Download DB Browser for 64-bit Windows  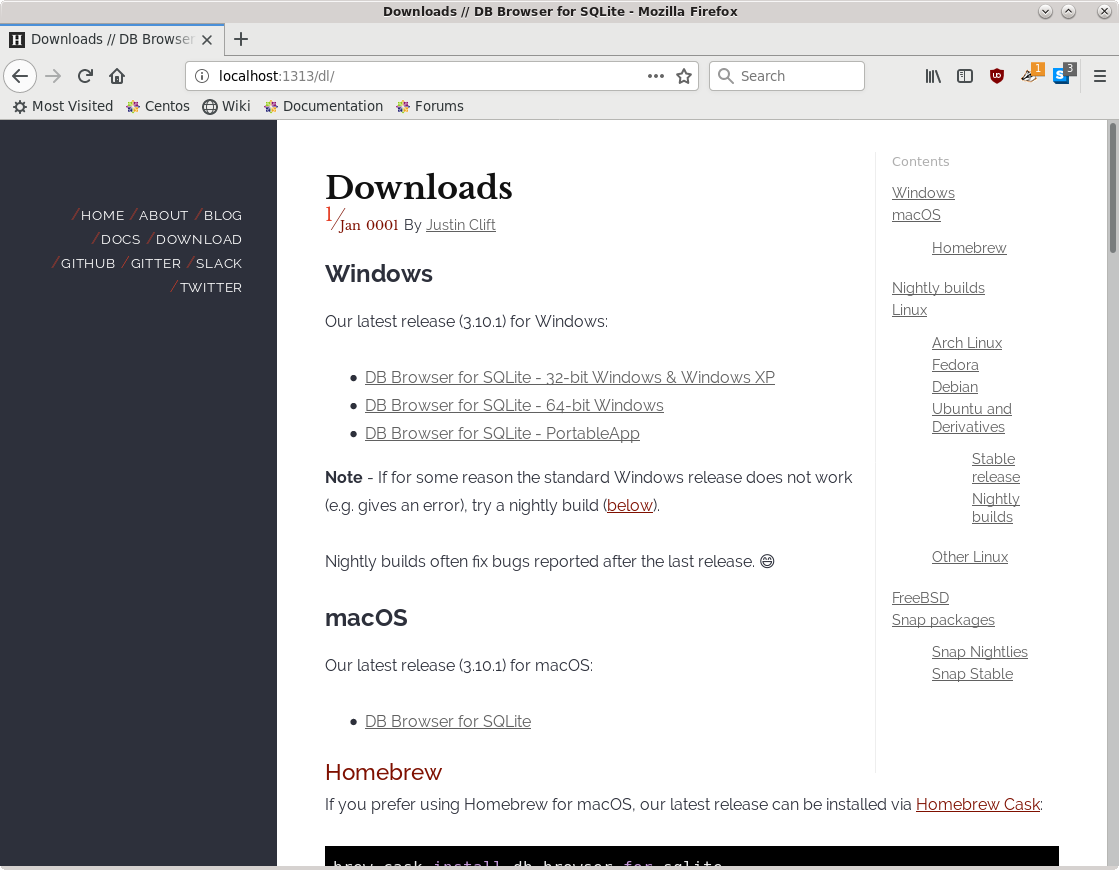tap(514, 405)
